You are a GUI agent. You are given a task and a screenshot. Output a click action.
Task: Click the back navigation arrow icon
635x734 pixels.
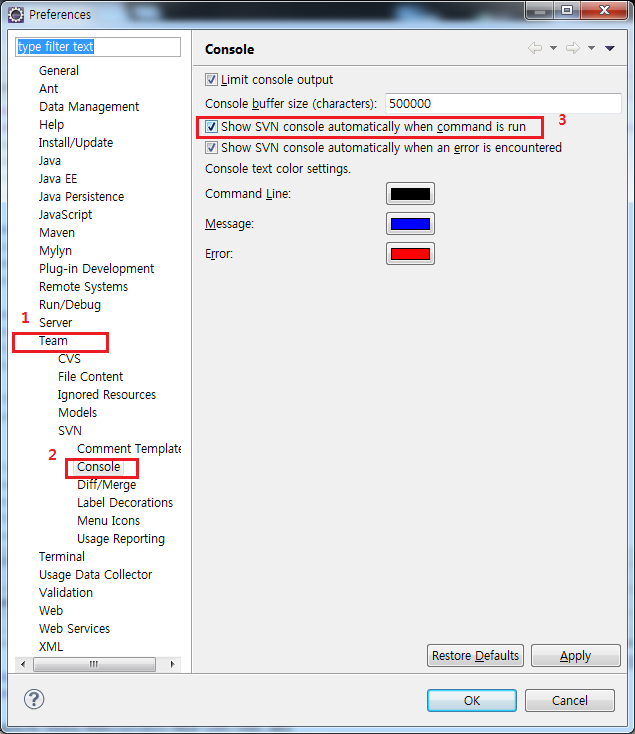pos(535,48)
